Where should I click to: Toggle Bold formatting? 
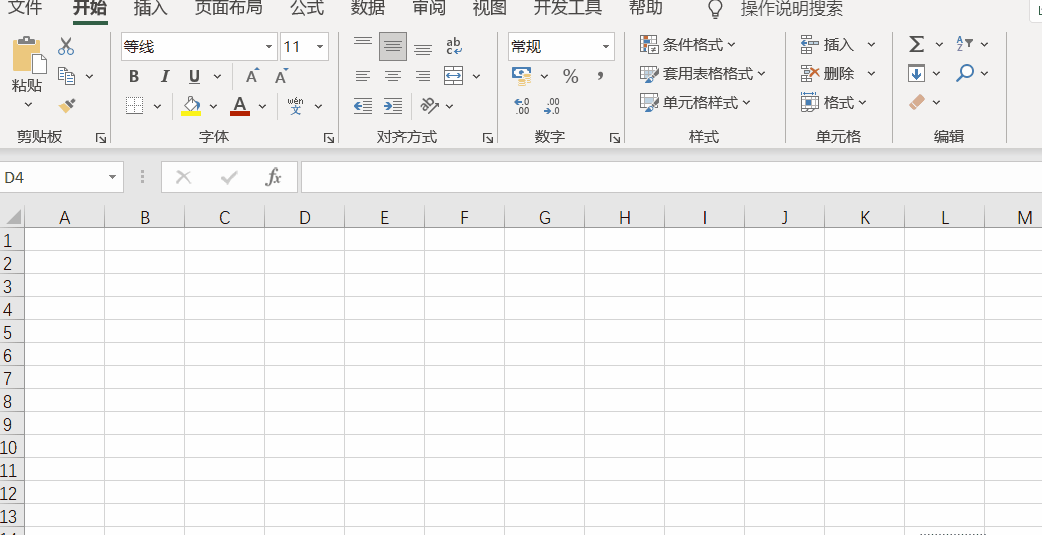pos(134,76)
